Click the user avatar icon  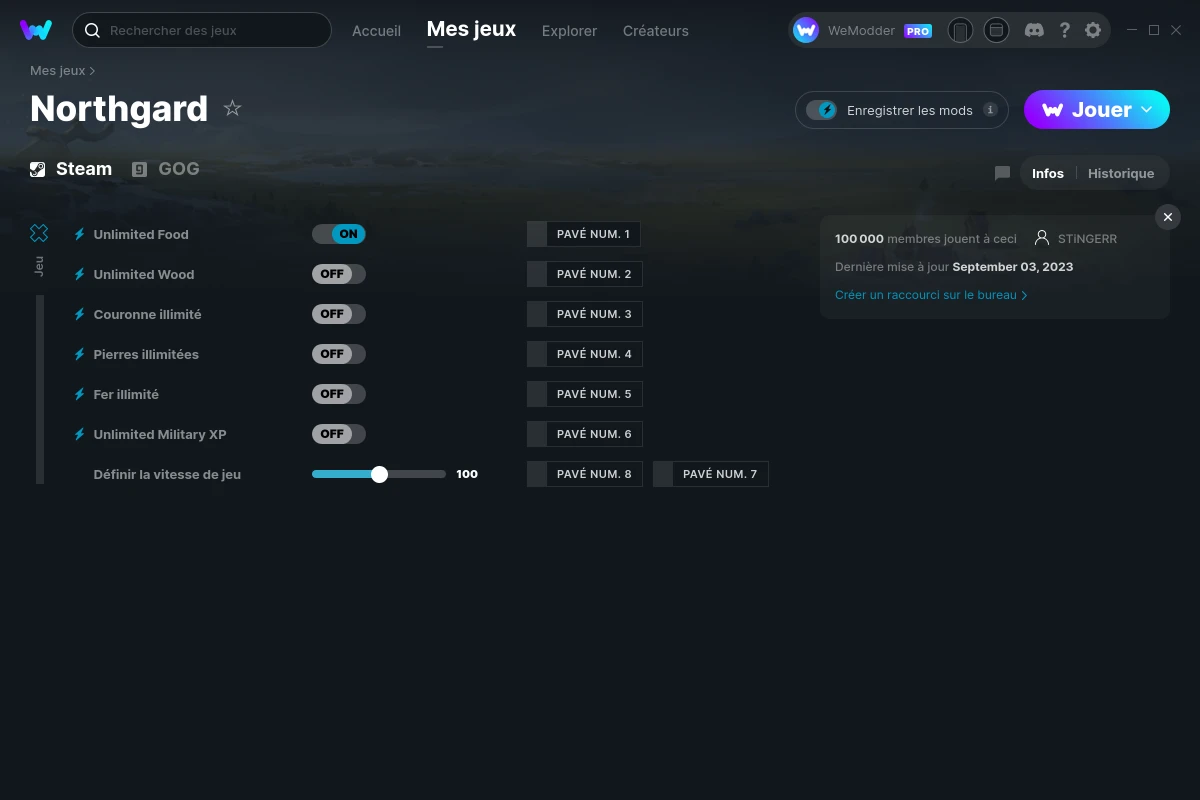(x=806, y=30)
